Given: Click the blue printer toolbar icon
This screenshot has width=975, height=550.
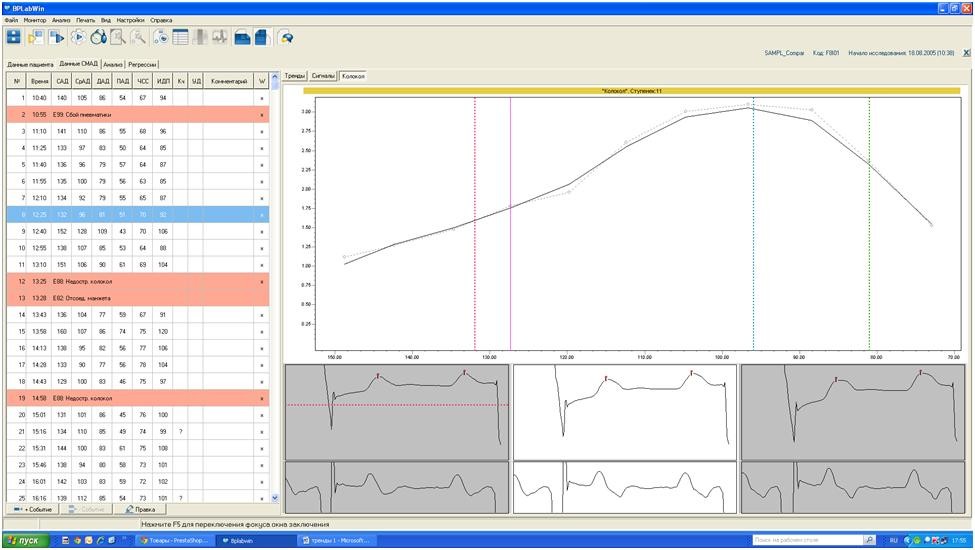Looking at the screenshot, I should [x=241, y=37].
